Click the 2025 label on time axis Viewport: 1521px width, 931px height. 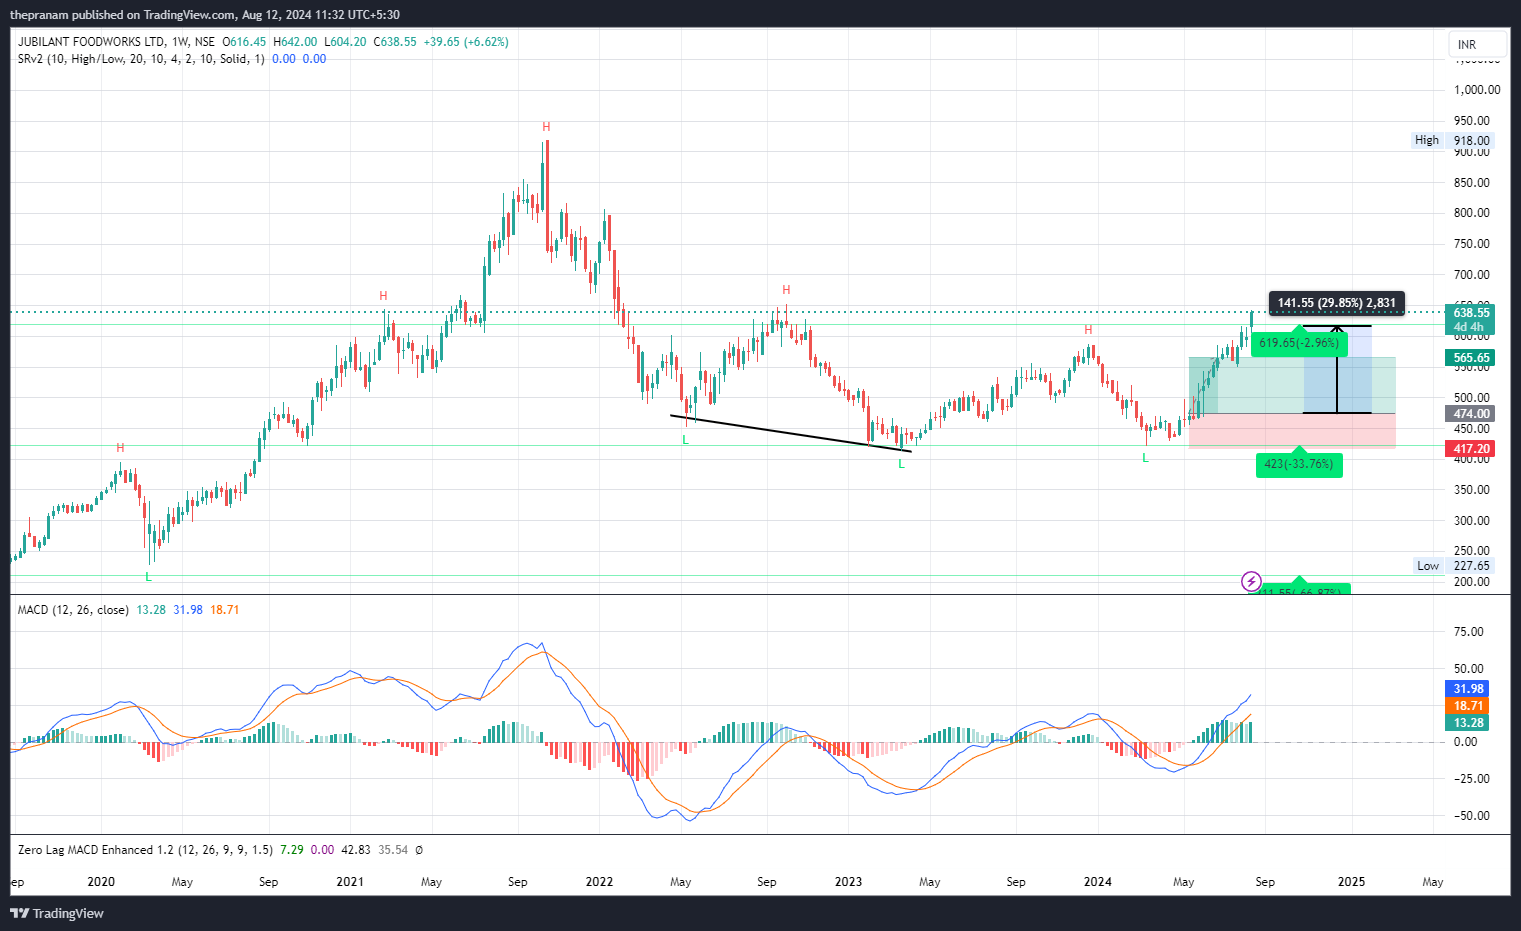[x=1351, y=882]
